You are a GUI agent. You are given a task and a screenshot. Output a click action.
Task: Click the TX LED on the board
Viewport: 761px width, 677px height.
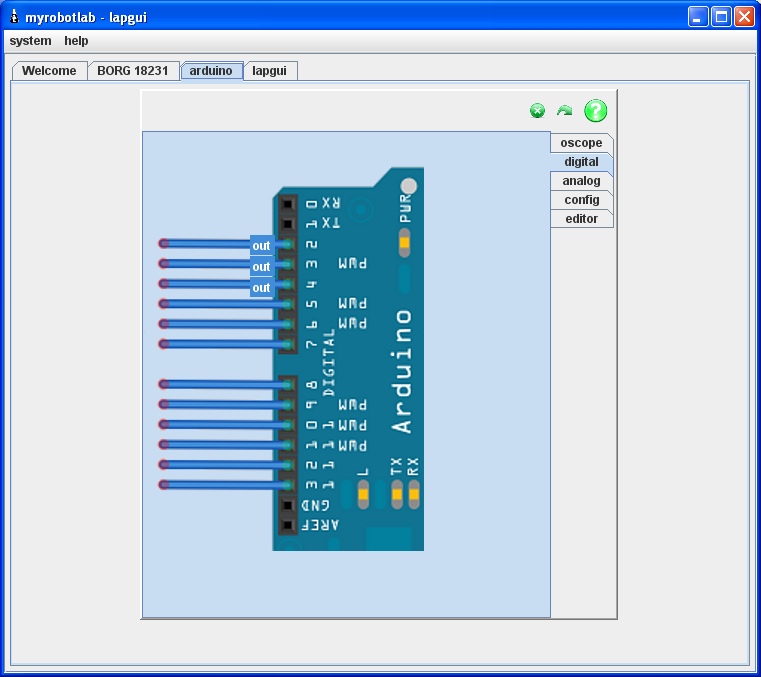click(x=397, y=495)
